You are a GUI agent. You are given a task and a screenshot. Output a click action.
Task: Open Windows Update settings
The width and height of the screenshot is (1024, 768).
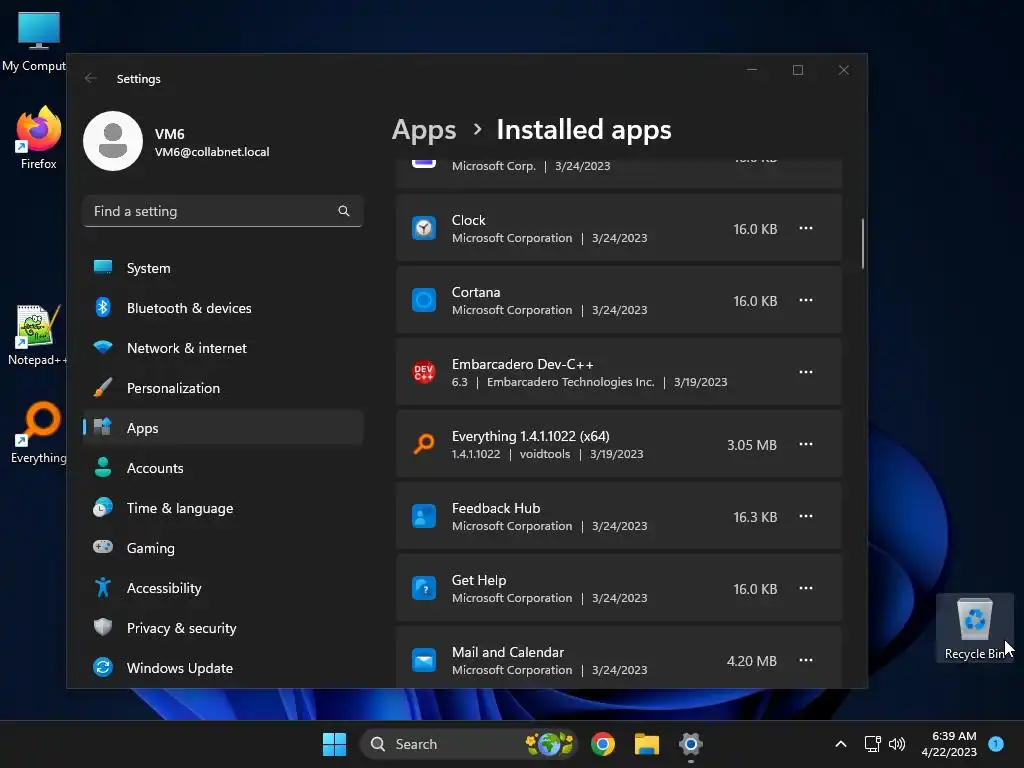pos(223,668)
